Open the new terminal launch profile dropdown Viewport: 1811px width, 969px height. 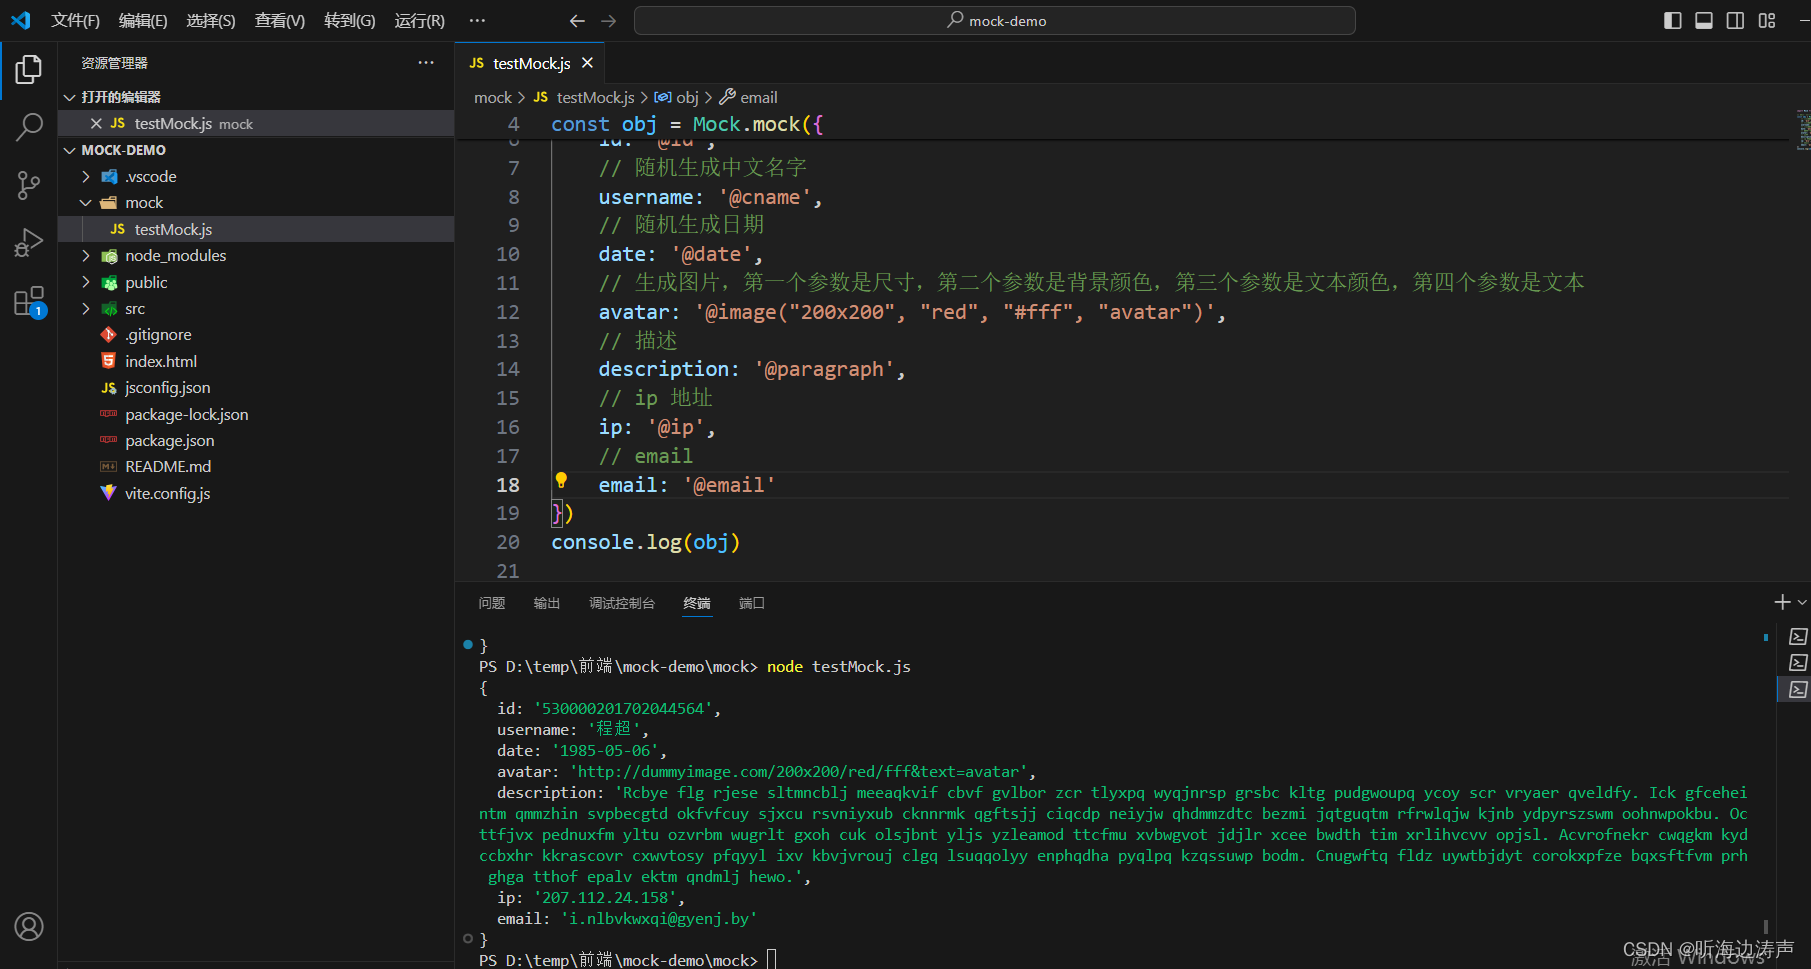point(1802,602)
